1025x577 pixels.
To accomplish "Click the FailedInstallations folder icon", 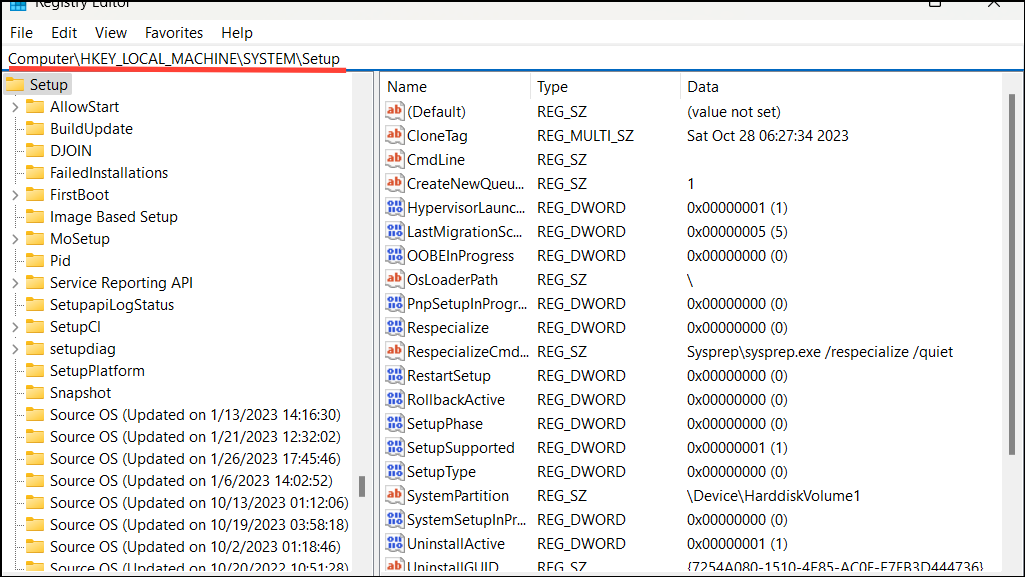I will pos(35,173).
